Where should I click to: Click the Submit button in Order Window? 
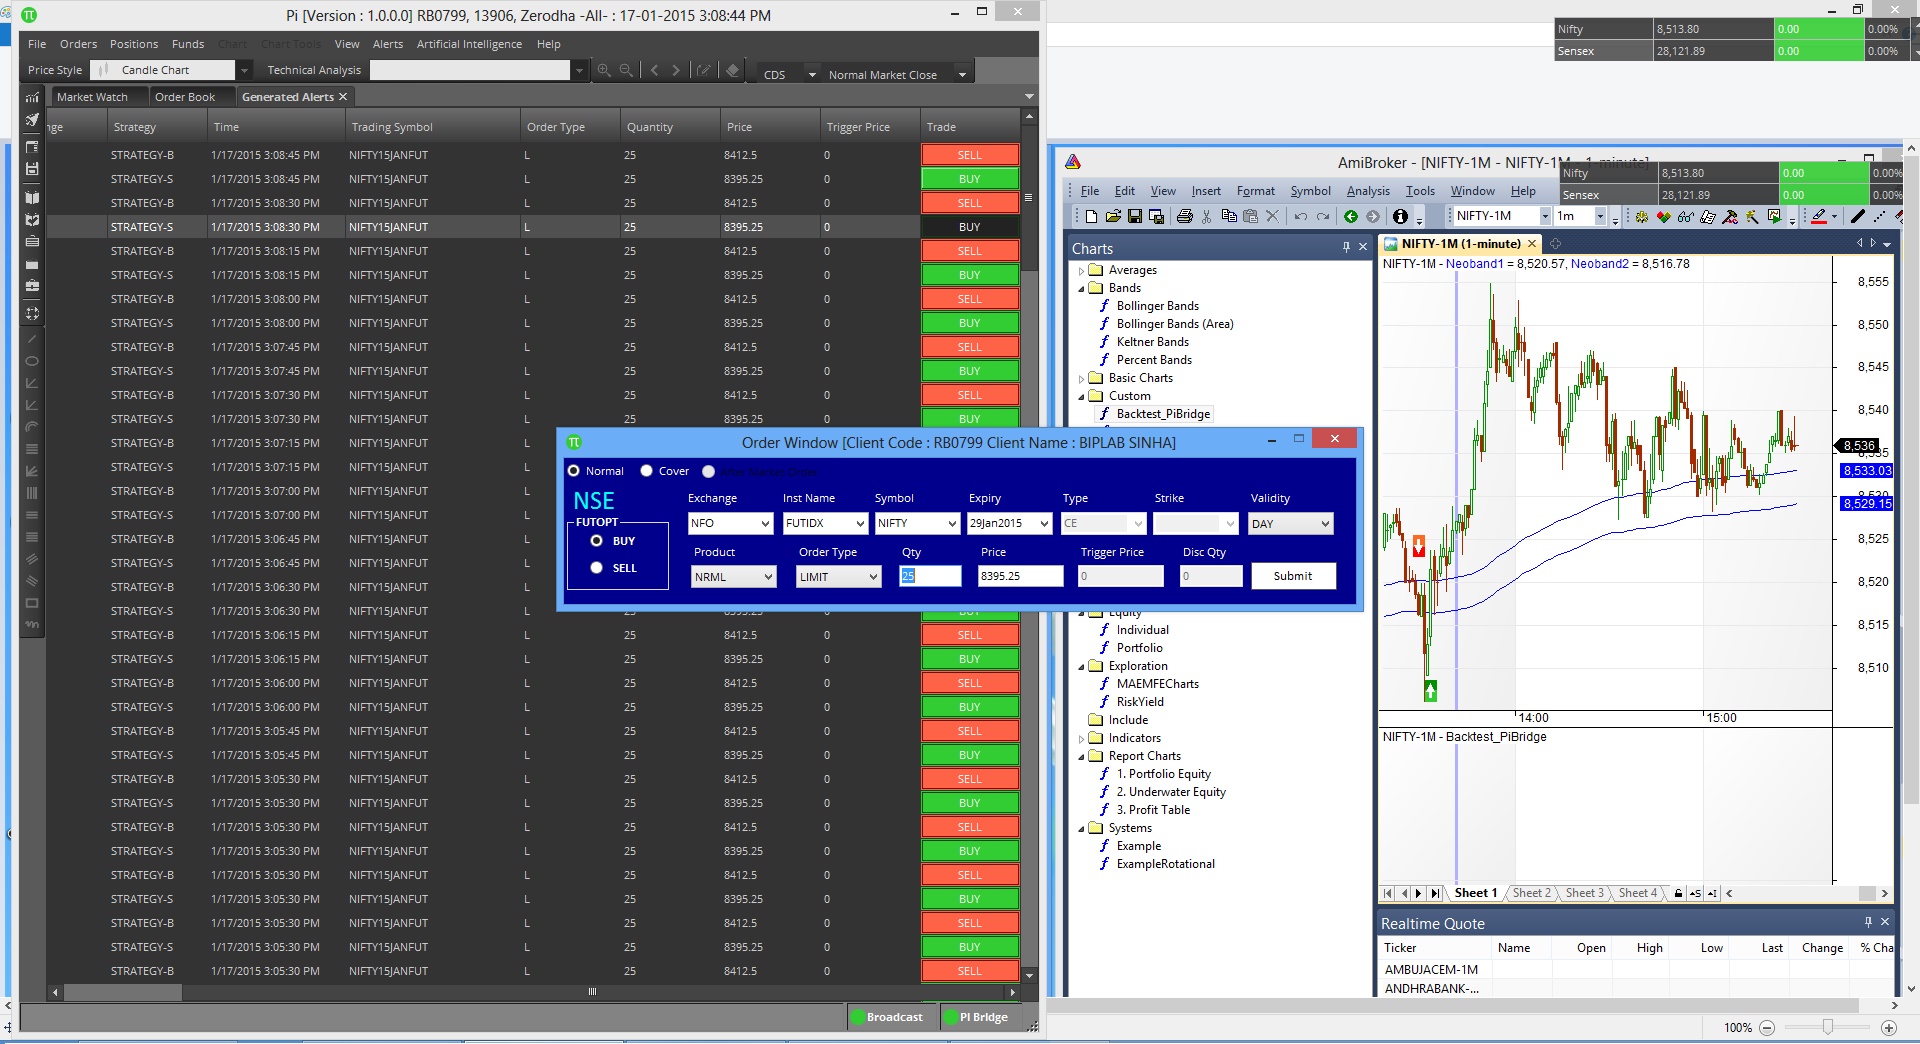(1293, 576)
